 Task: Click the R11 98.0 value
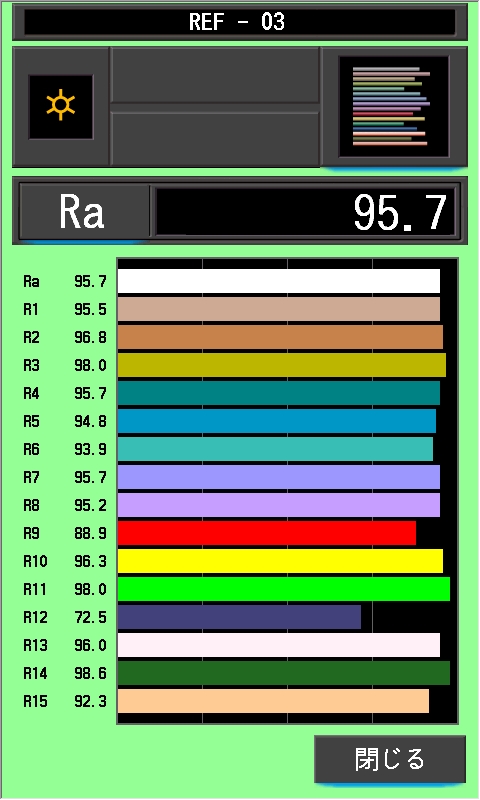[90, 590]
